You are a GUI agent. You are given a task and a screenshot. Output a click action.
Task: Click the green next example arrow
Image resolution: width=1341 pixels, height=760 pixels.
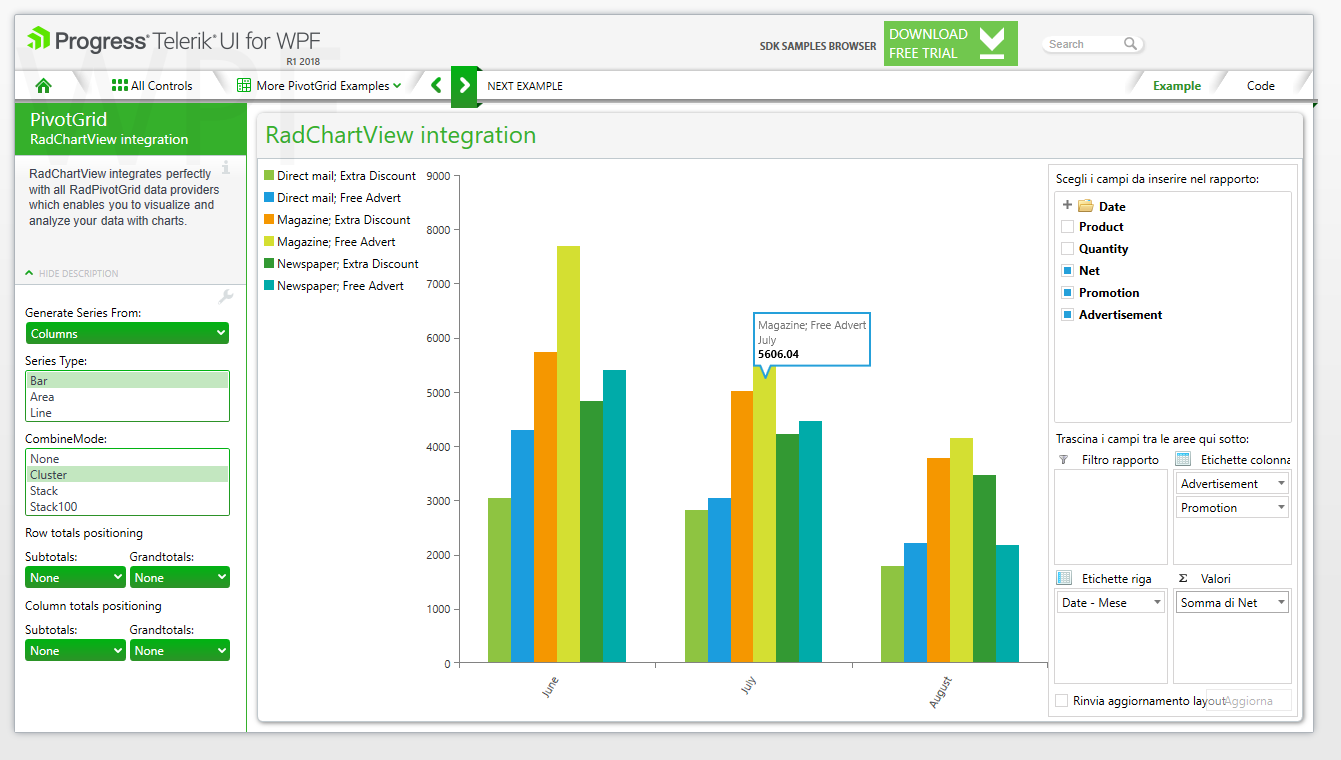point(464,85)
